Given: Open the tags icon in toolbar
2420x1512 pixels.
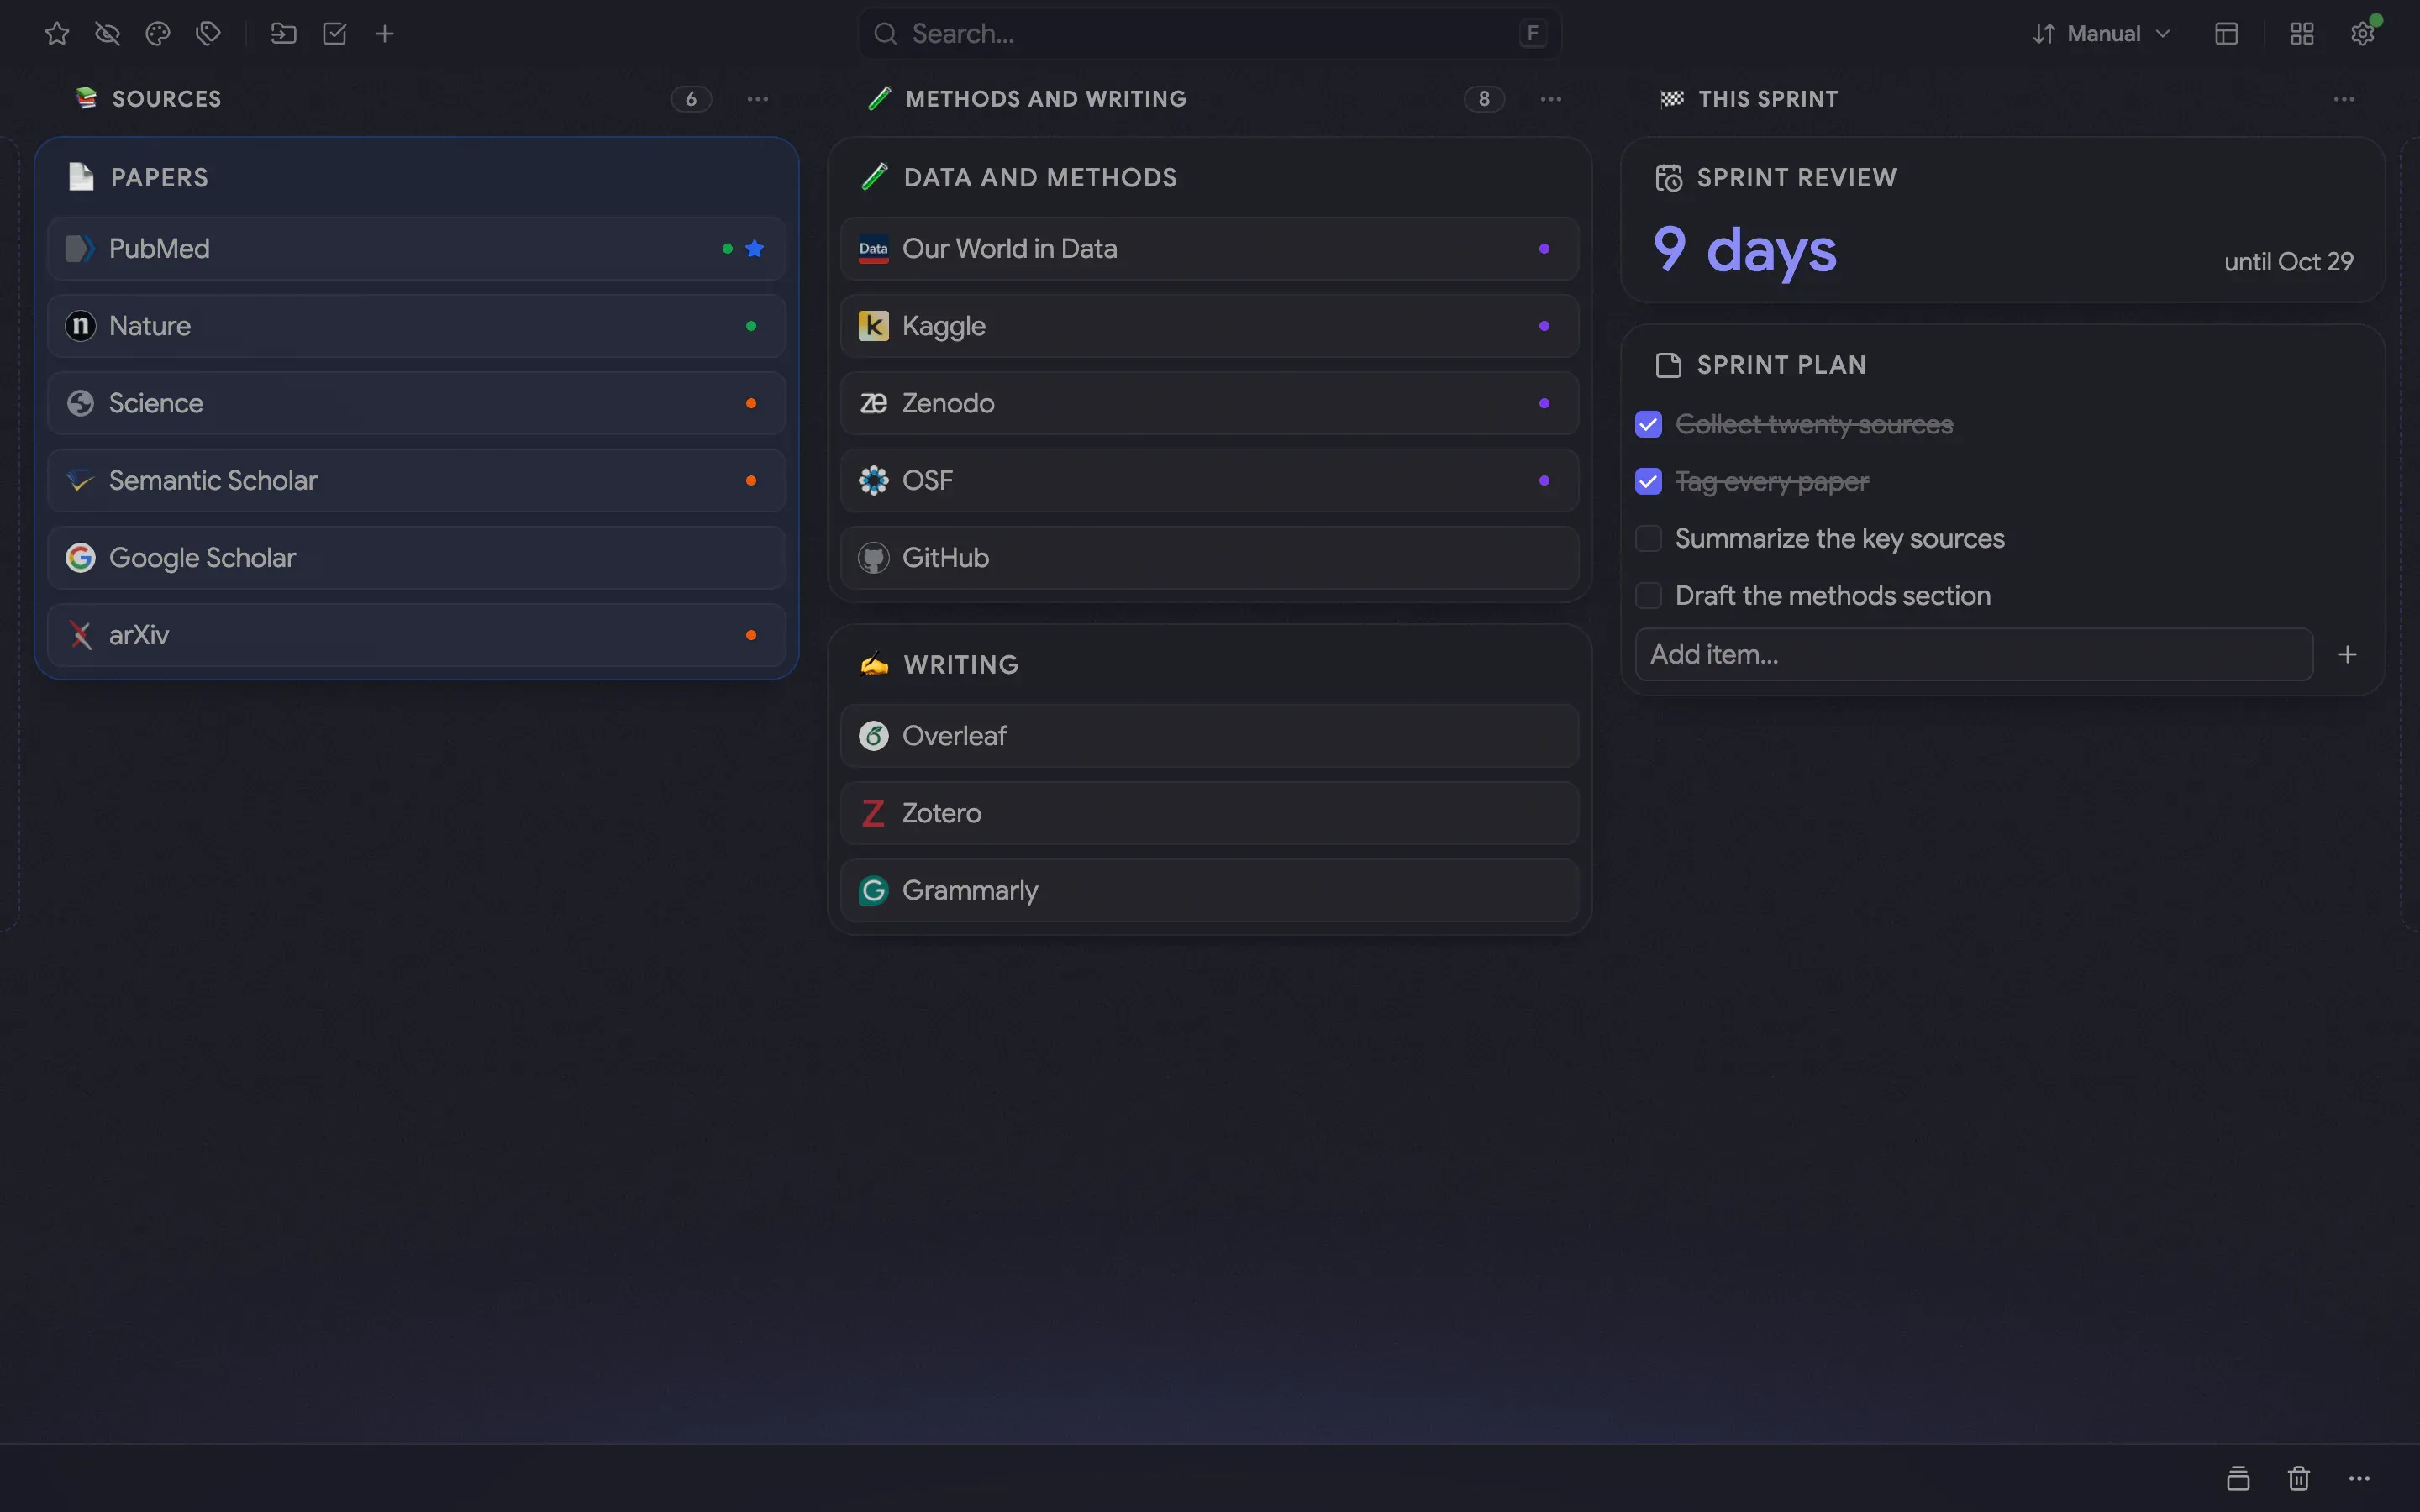Looking at the screenshot, I should coord(208,34).
